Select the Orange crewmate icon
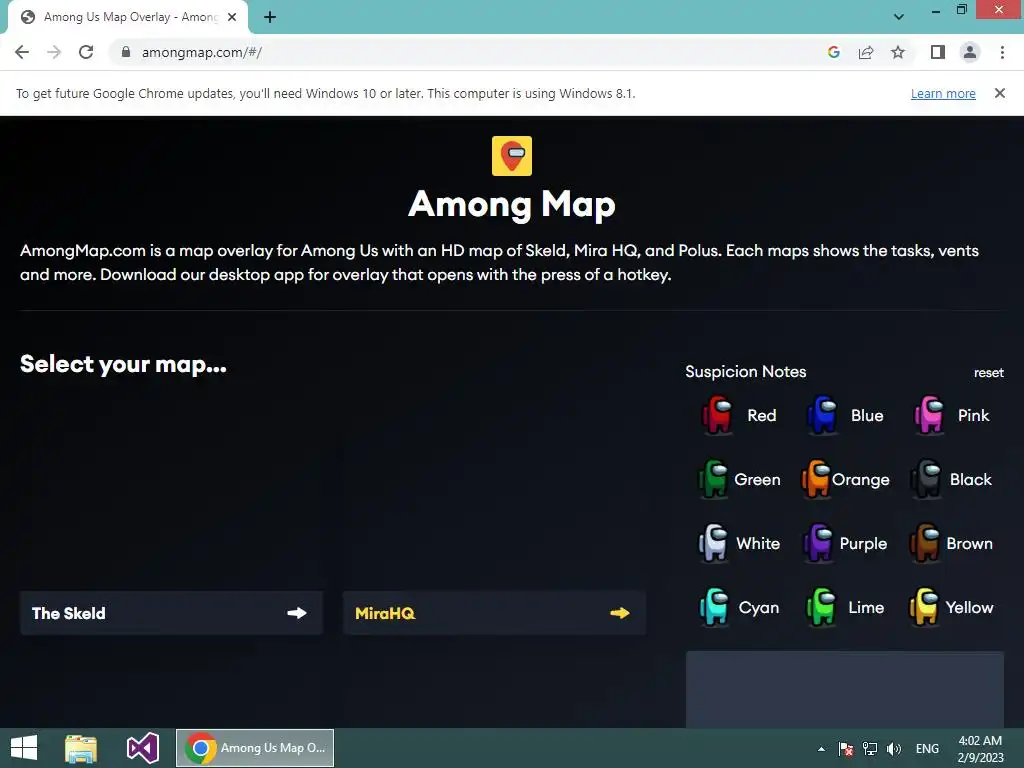Viewport: 1024px width, 768px height. tap(816, 479)
